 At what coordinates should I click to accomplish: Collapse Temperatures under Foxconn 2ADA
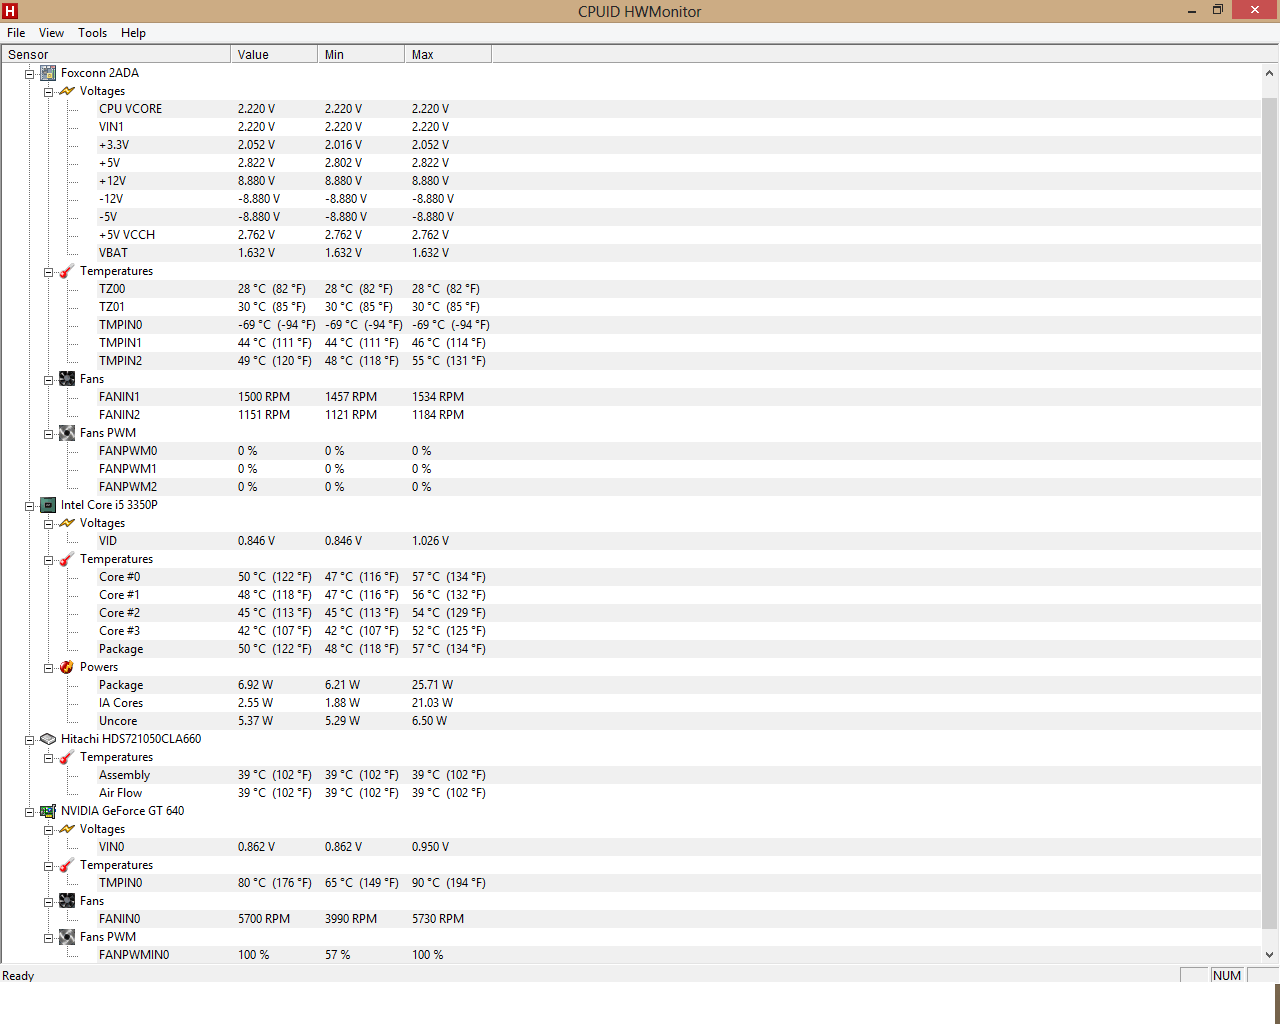click(48, 272)
